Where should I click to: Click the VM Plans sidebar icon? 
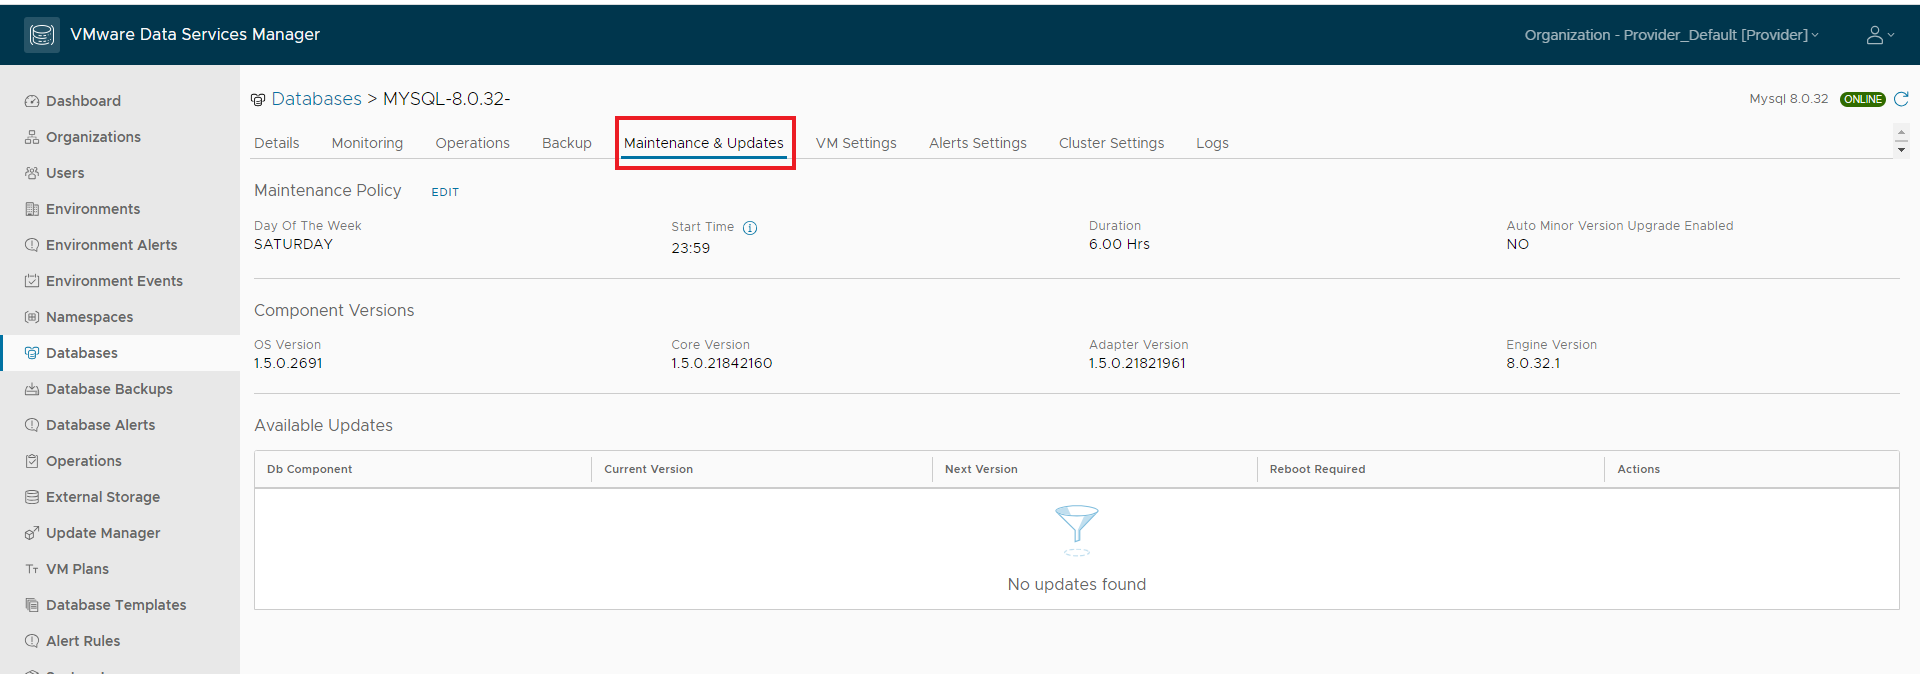point(32,569)
